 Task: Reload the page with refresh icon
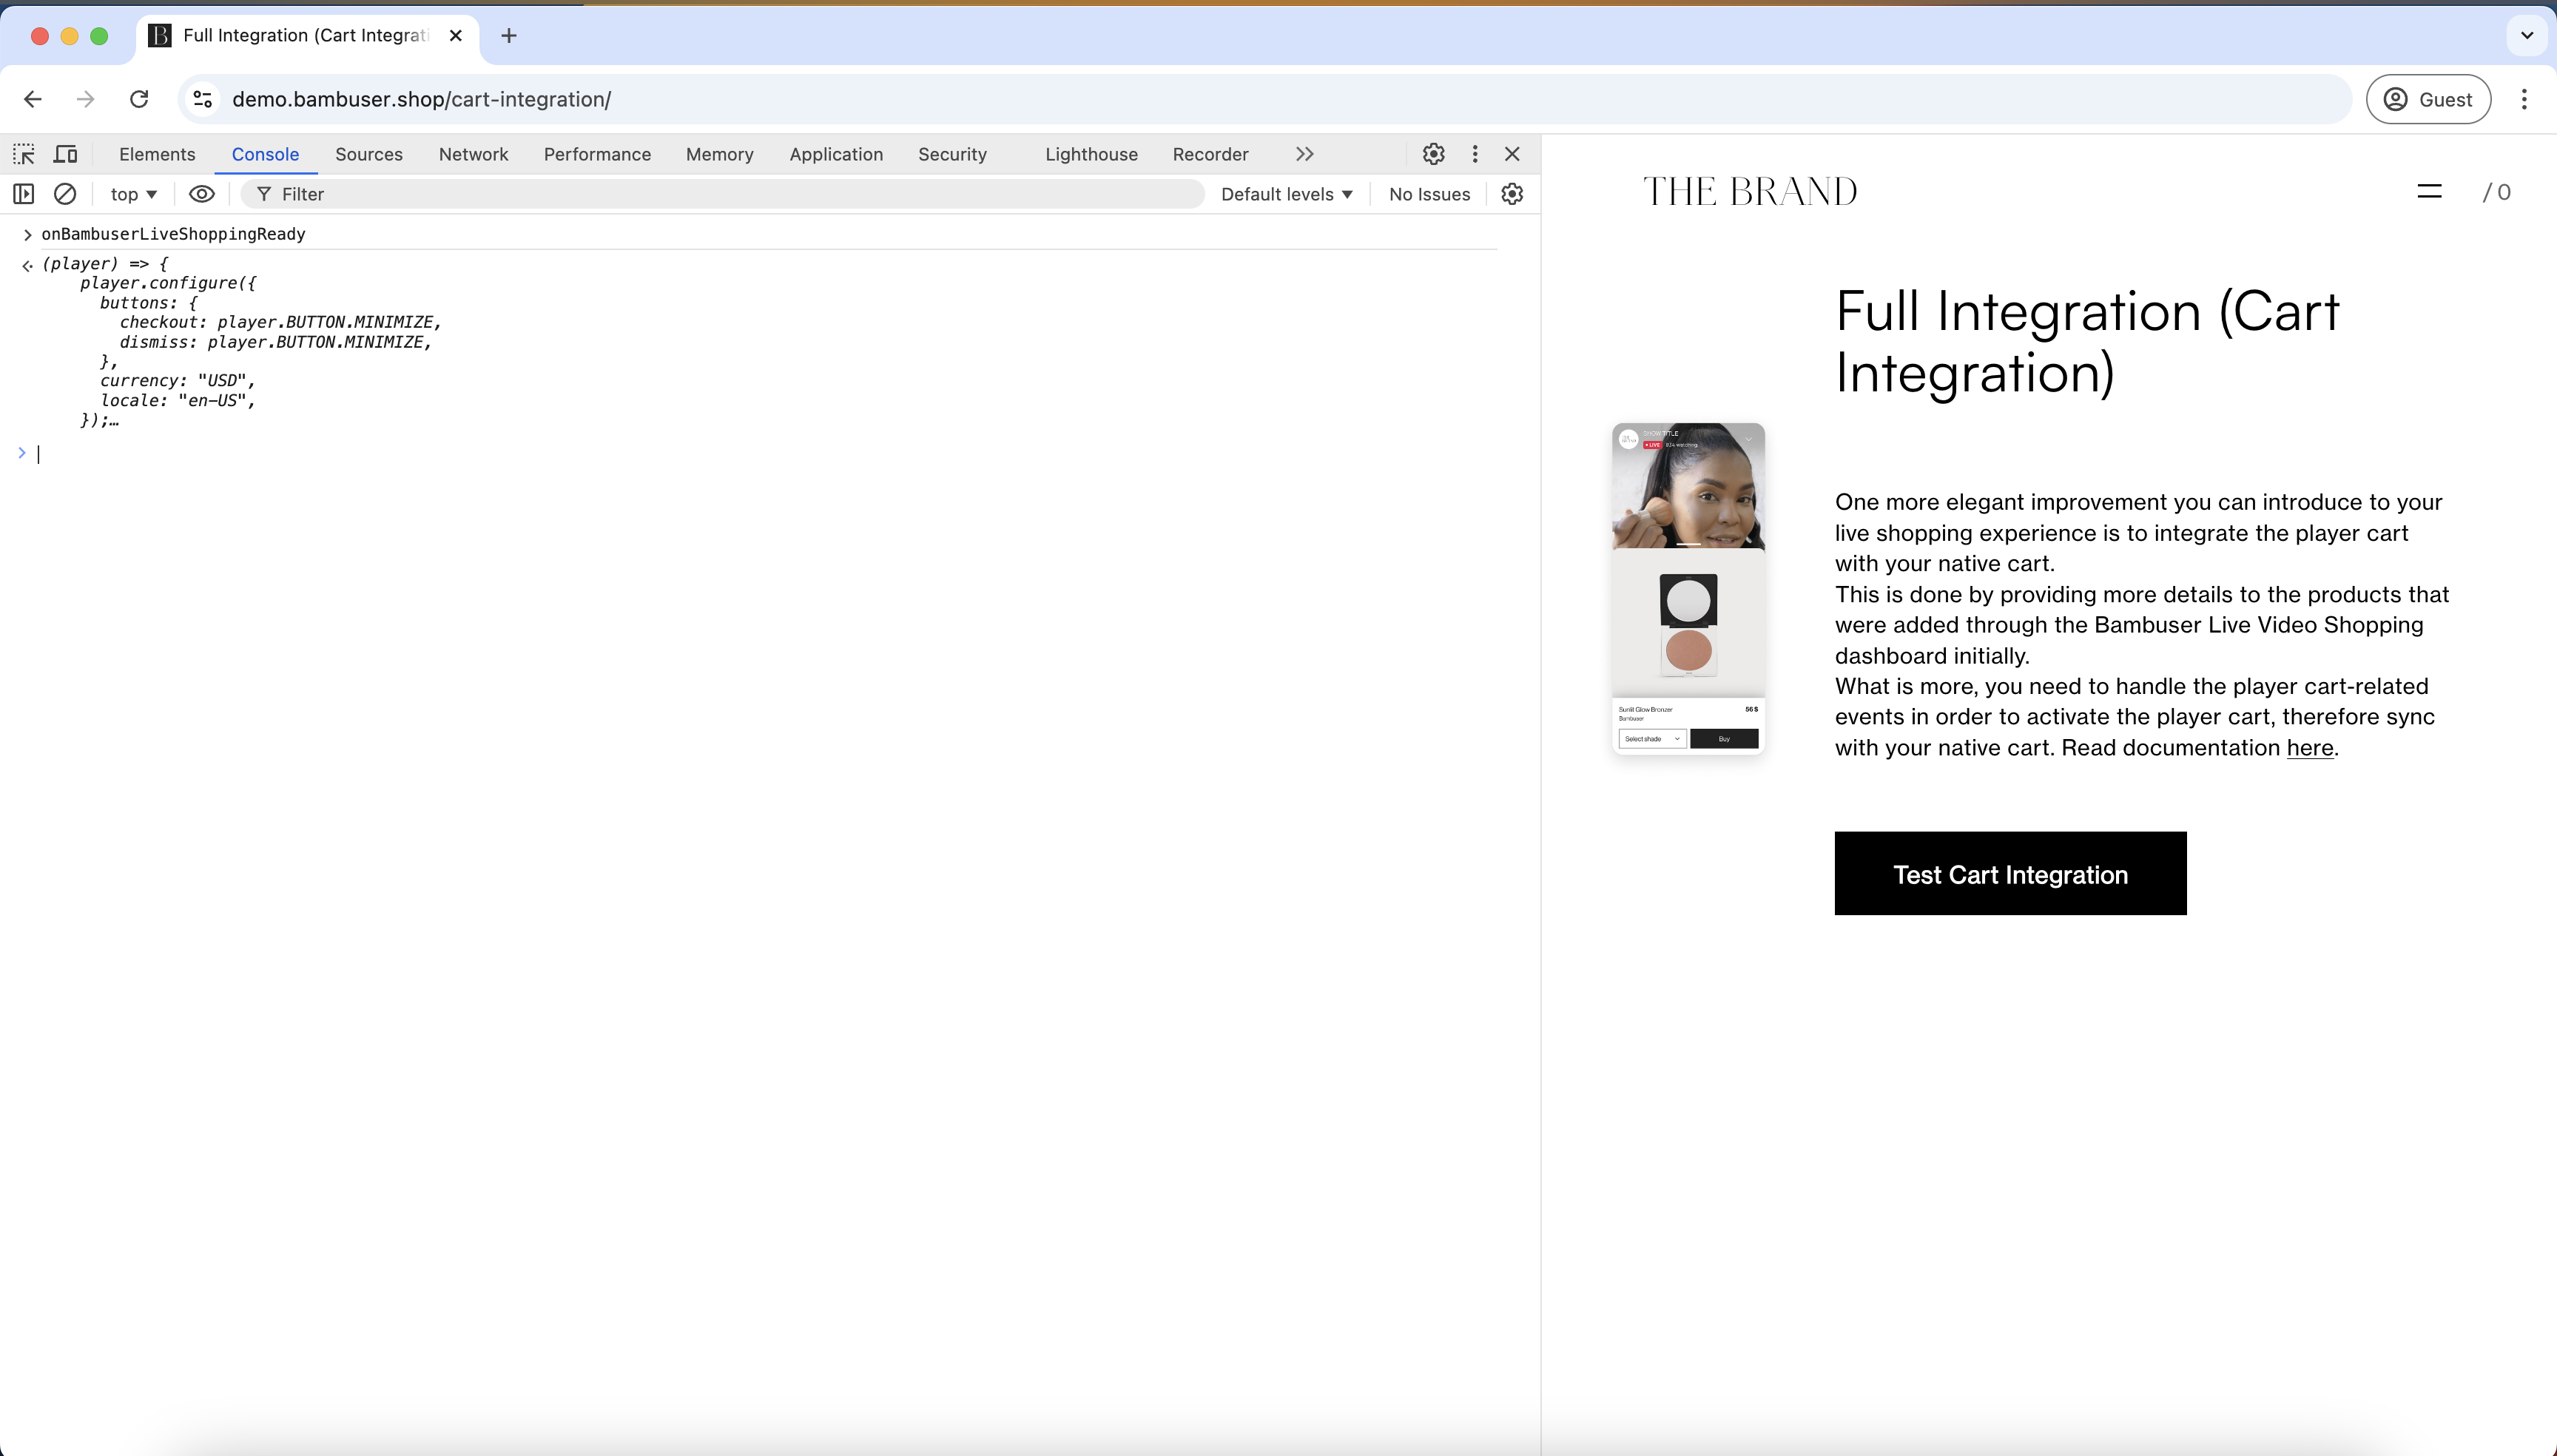pos(139,99)
